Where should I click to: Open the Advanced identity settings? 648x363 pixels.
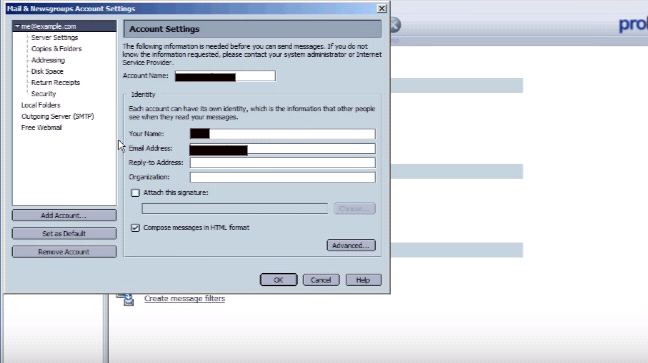[x=351, y=246]
